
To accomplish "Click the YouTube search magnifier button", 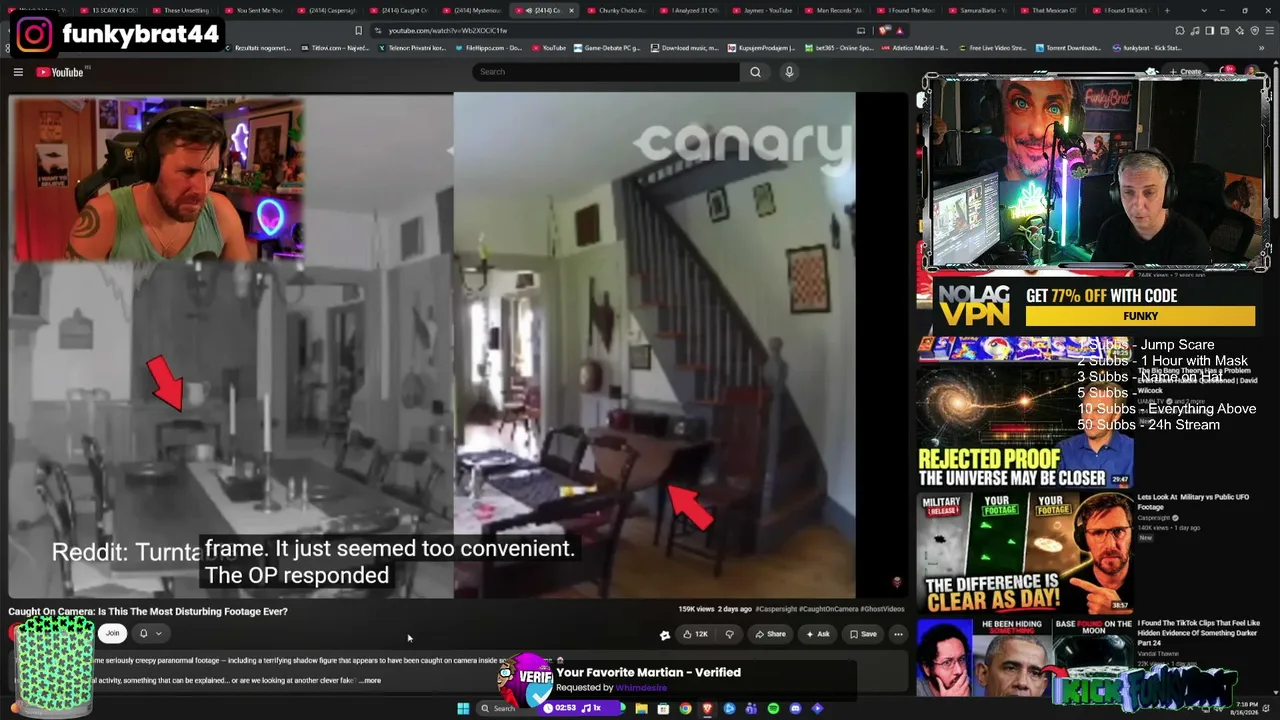I will (x=755, y=72).
